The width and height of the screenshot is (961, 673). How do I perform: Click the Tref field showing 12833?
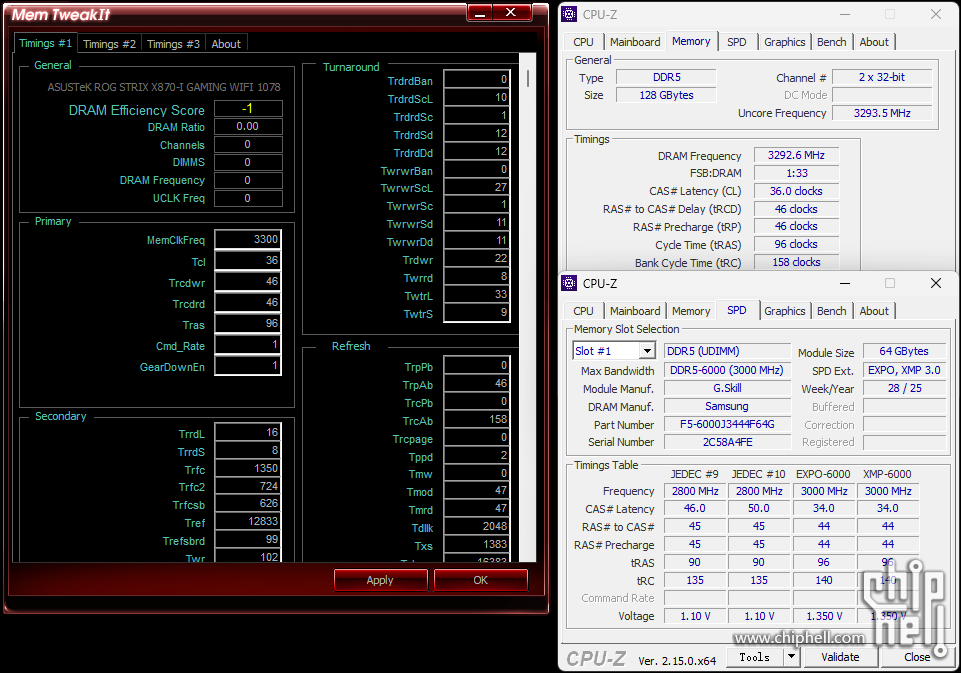(248, 521)
